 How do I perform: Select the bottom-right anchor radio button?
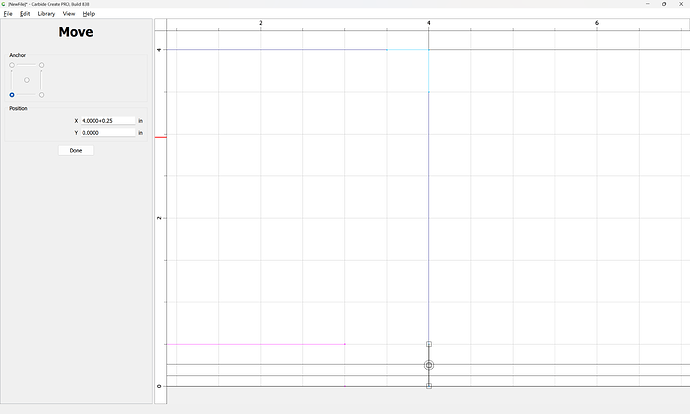point(41,95)
